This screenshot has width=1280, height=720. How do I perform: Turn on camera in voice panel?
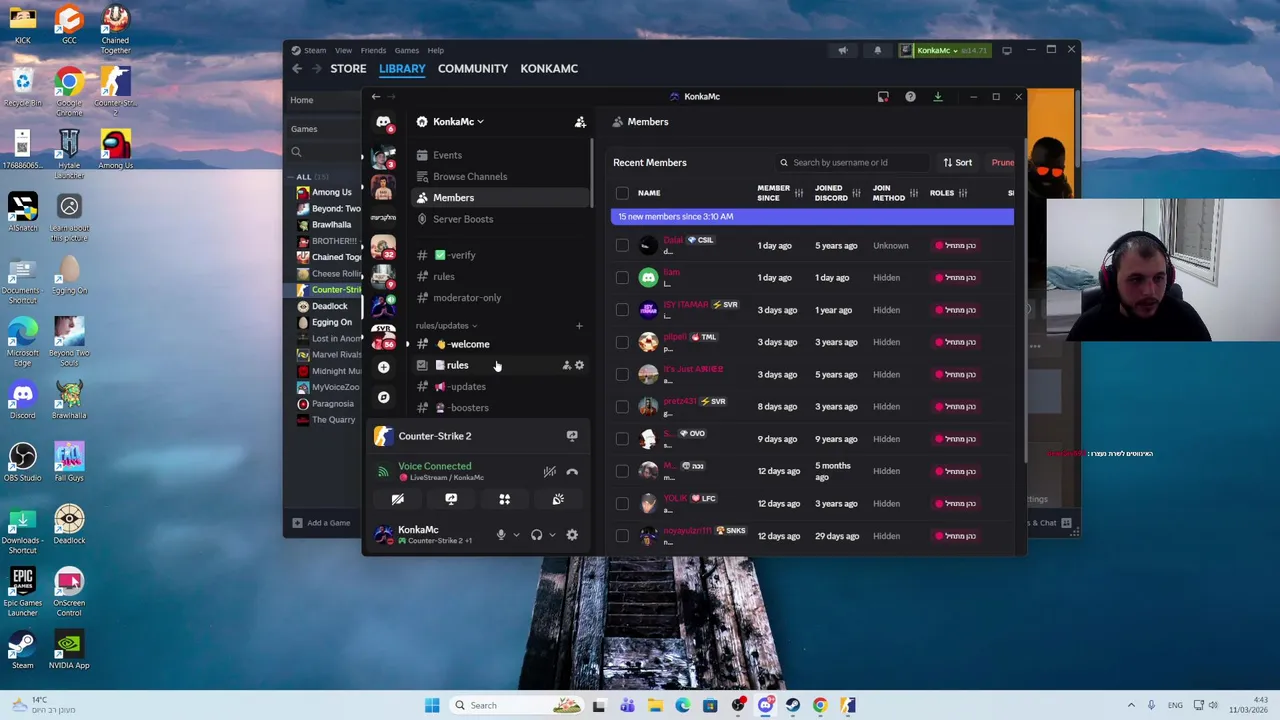coord(398,499)
